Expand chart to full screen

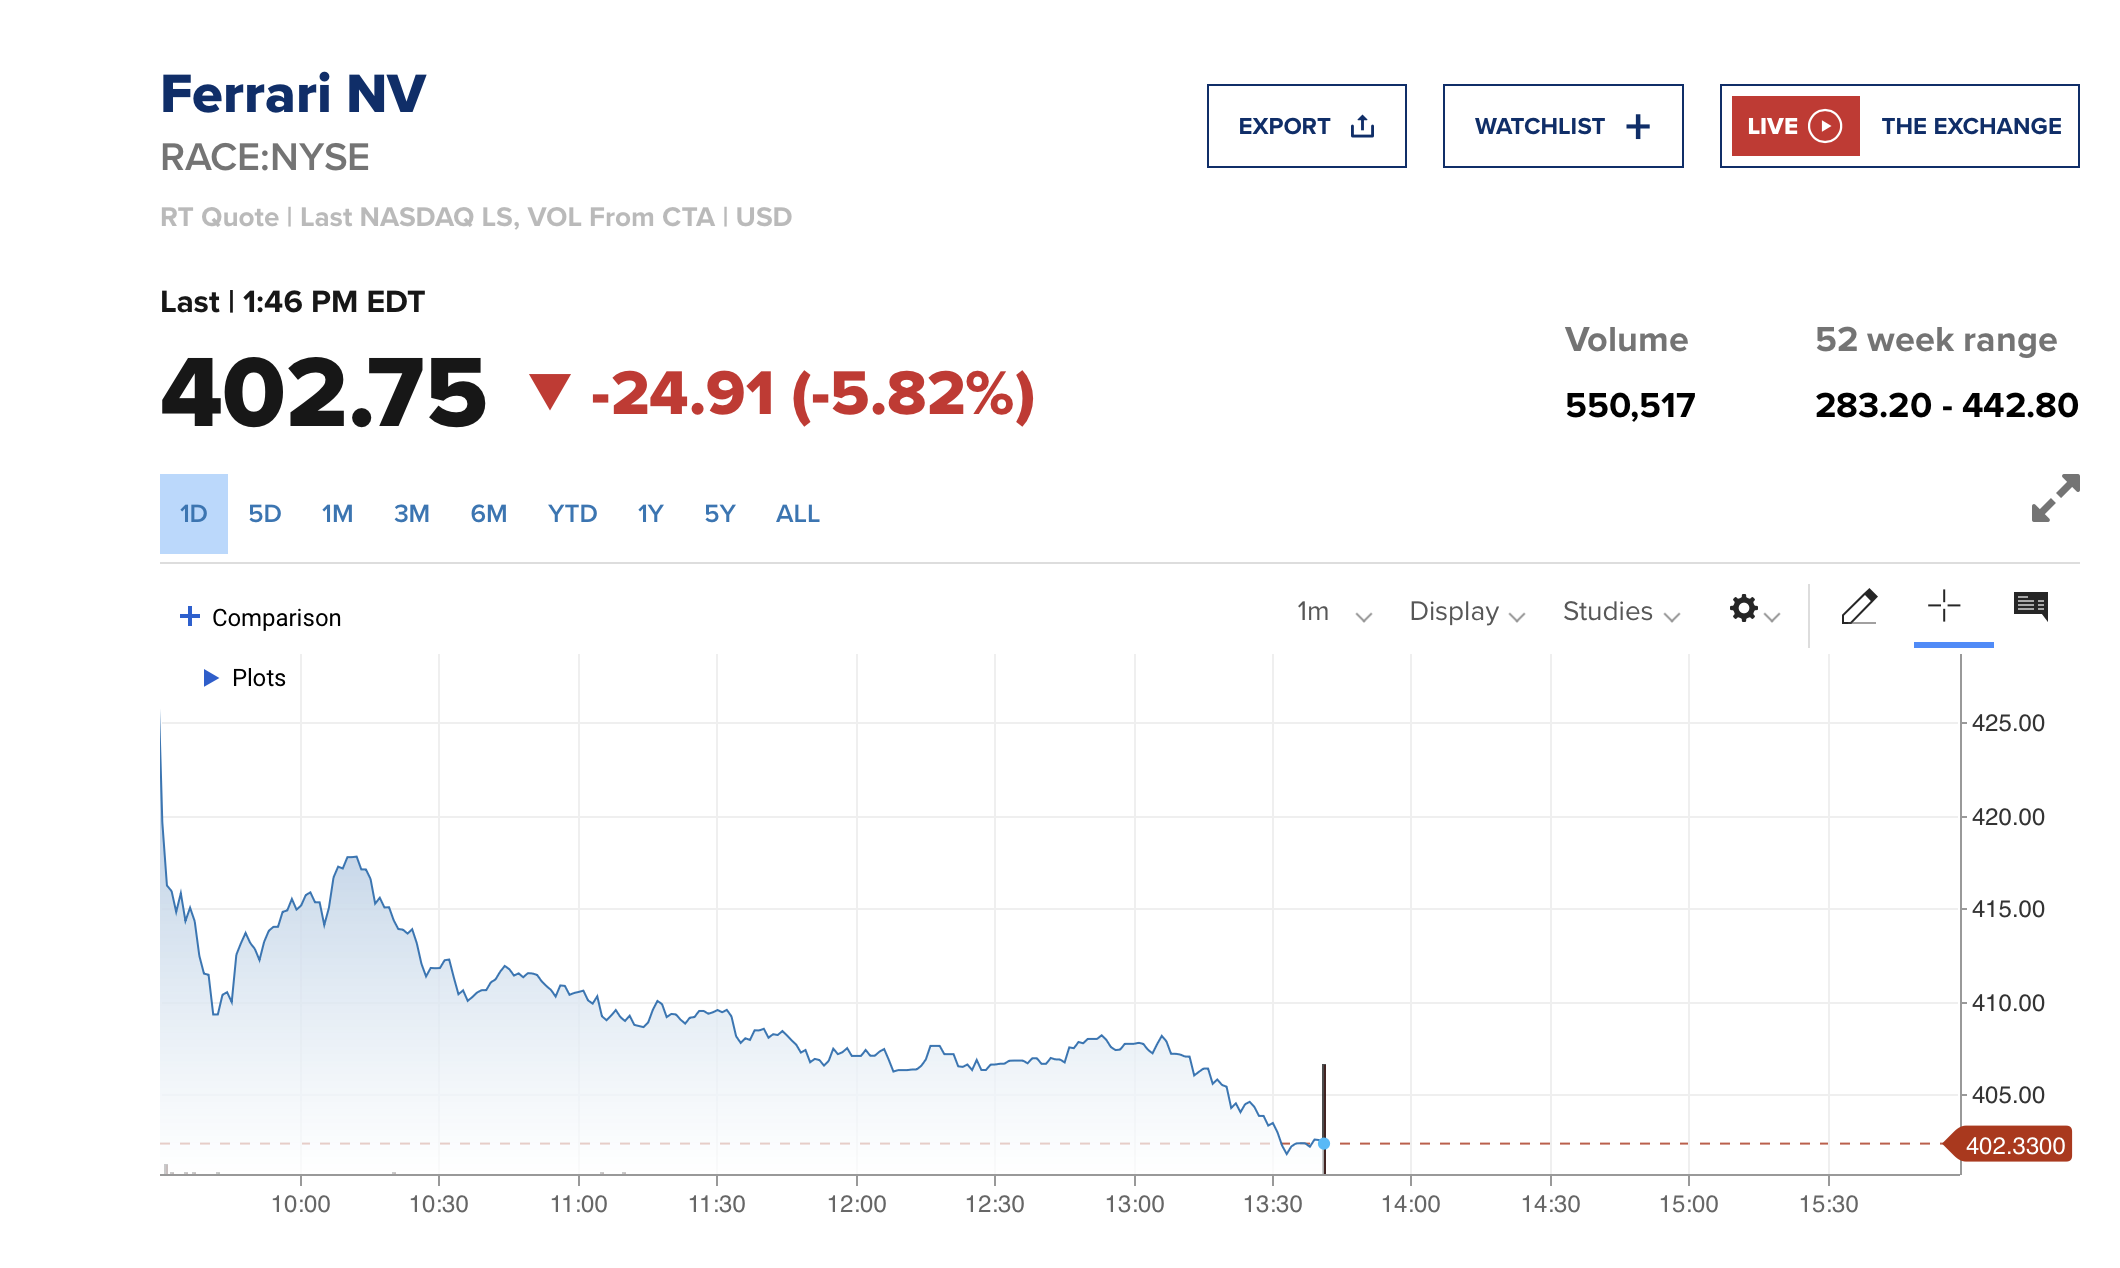click(2055, 498)
